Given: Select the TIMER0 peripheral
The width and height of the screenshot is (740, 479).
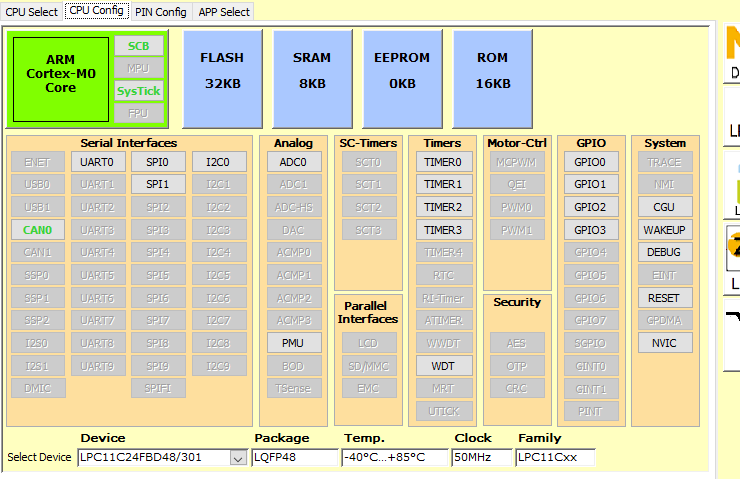Looking at the screenshot, I should (444, 162).
